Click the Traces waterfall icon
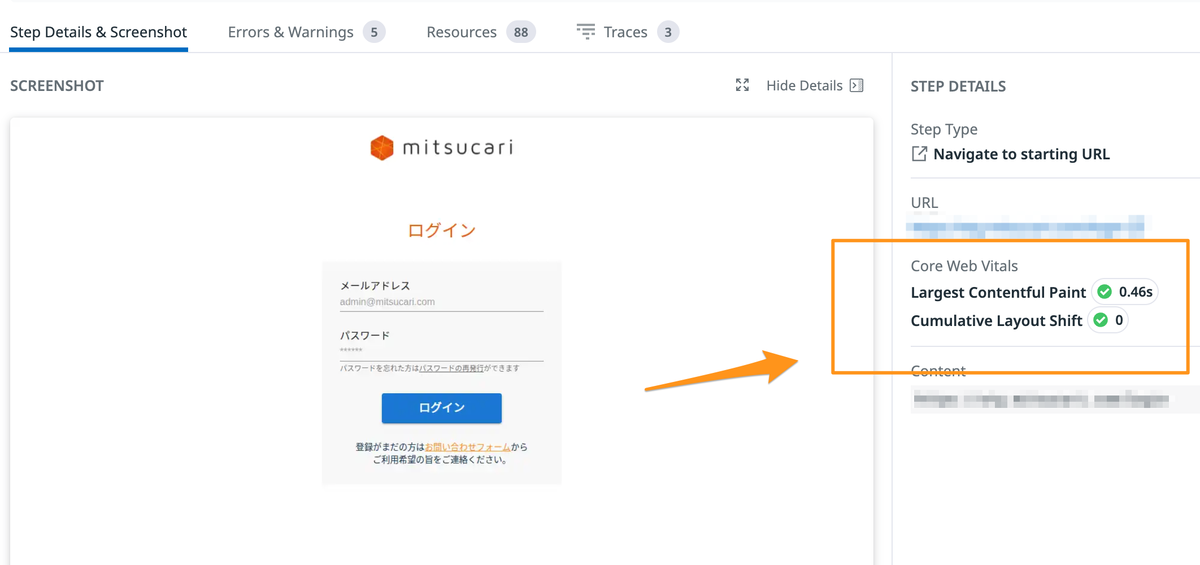Image resolution: width=1200 pixels, height=565 pixels. [586, 32]
